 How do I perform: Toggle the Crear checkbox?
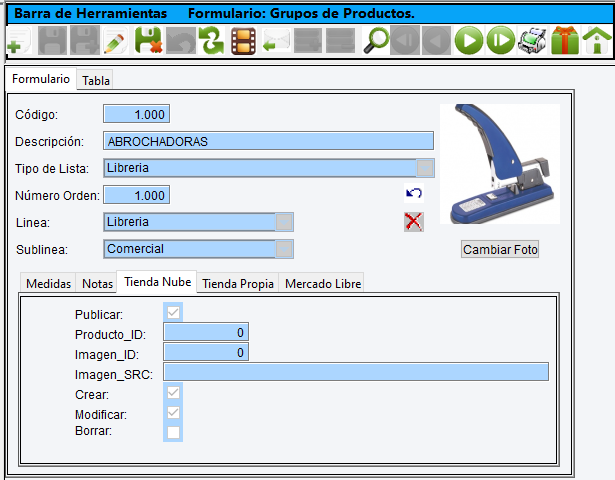173,393
